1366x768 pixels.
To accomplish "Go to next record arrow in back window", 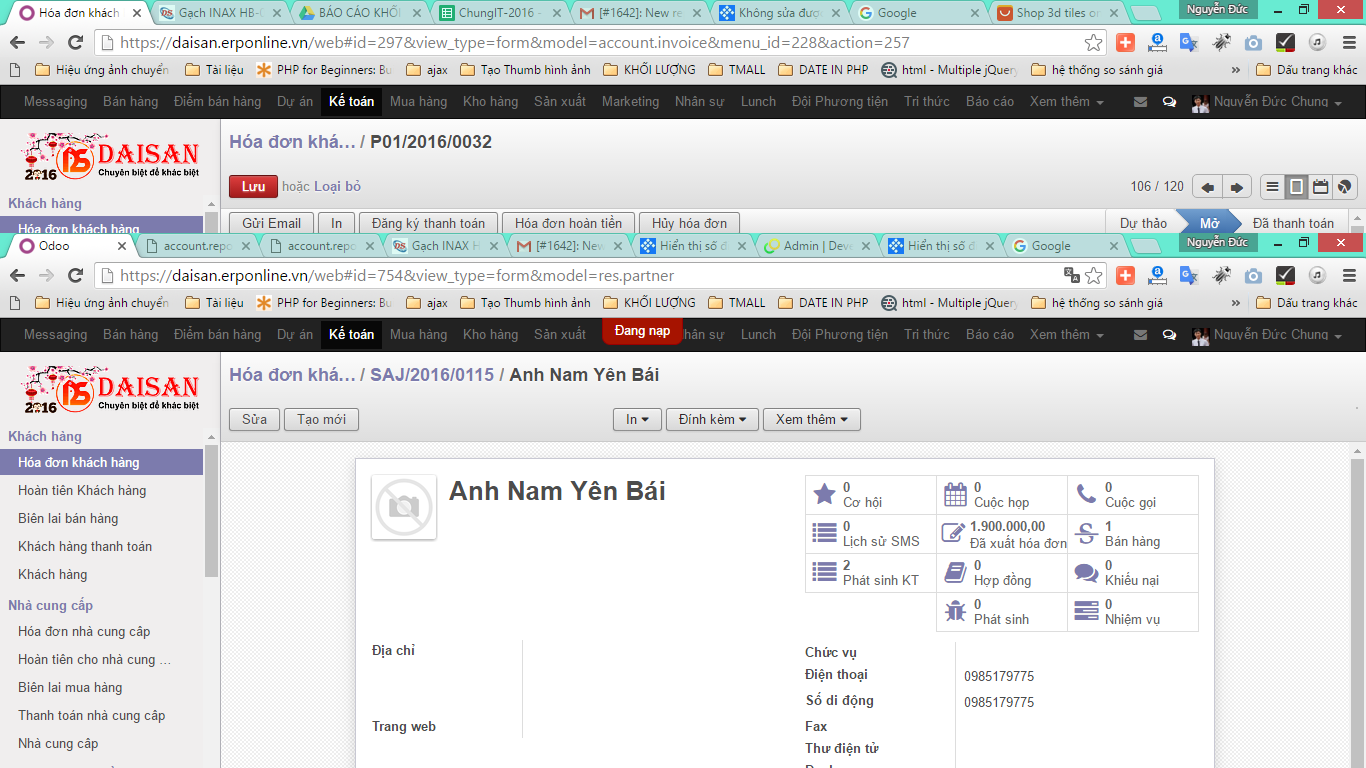I will (1238, 187).
